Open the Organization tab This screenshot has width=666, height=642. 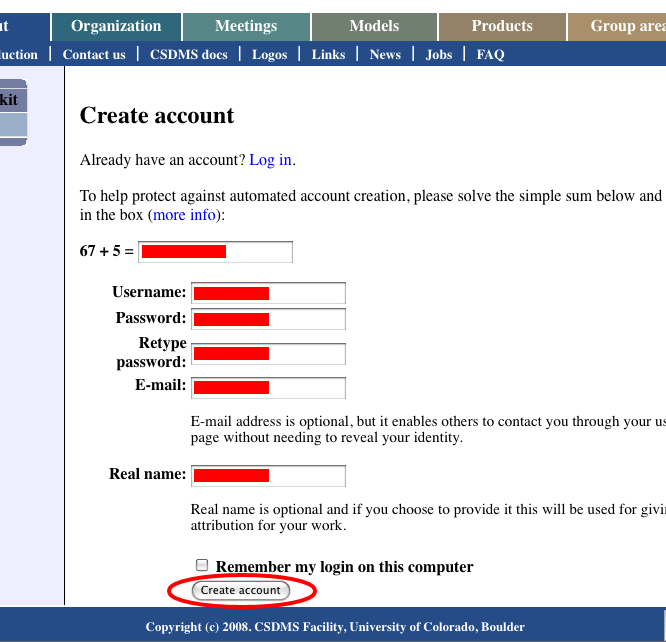click(116, 26)
